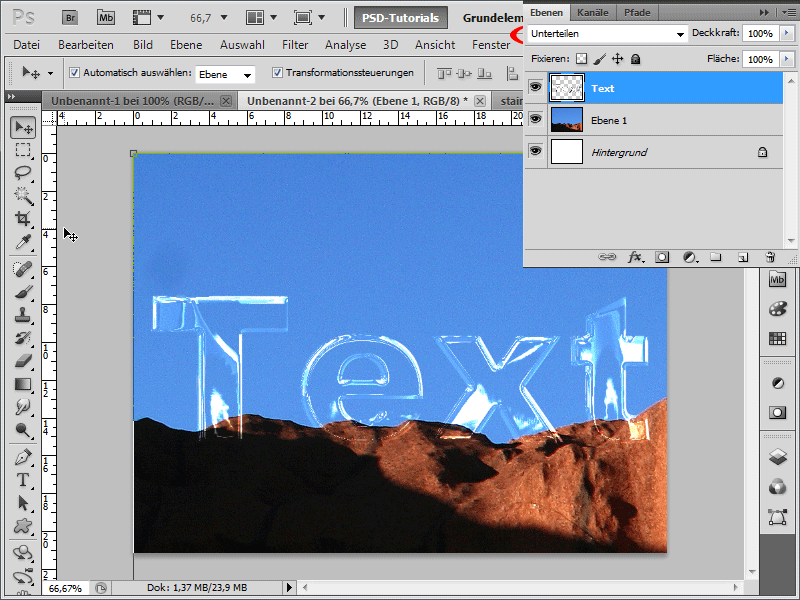This screenshot has height=600, width=800.
Task: Create a new layer group
Action: pyautogui.click(x=716, y=257)
